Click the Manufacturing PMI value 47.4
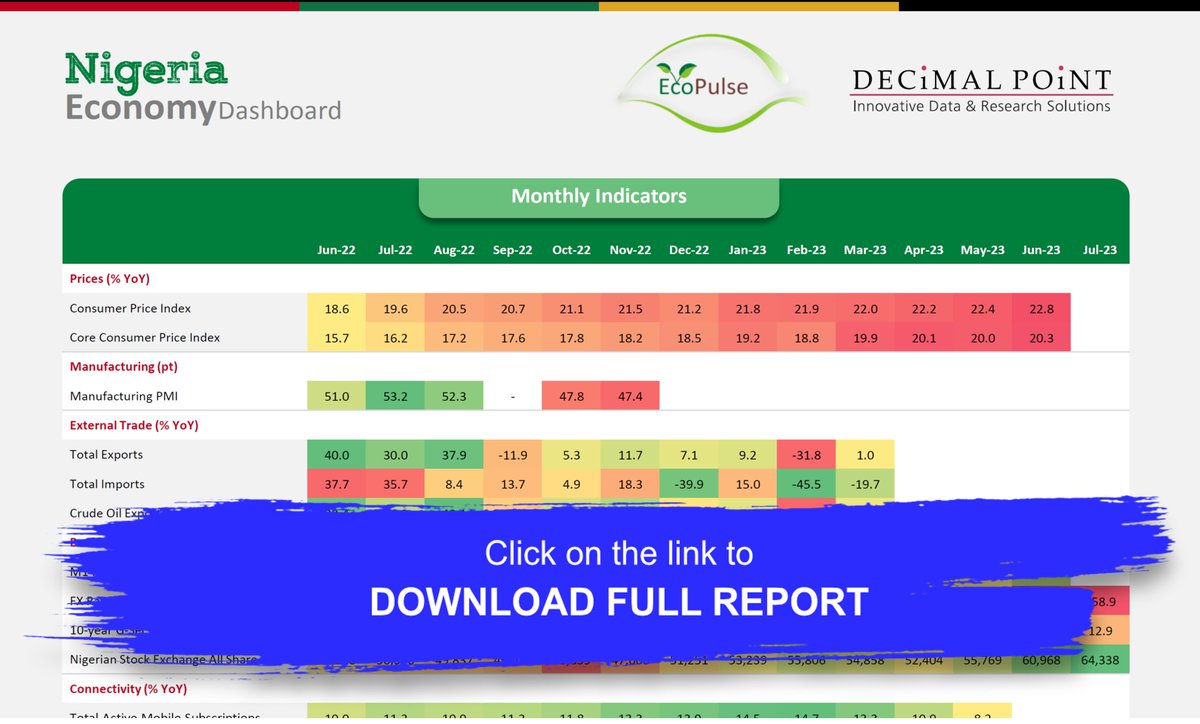 tap(630, 396)
